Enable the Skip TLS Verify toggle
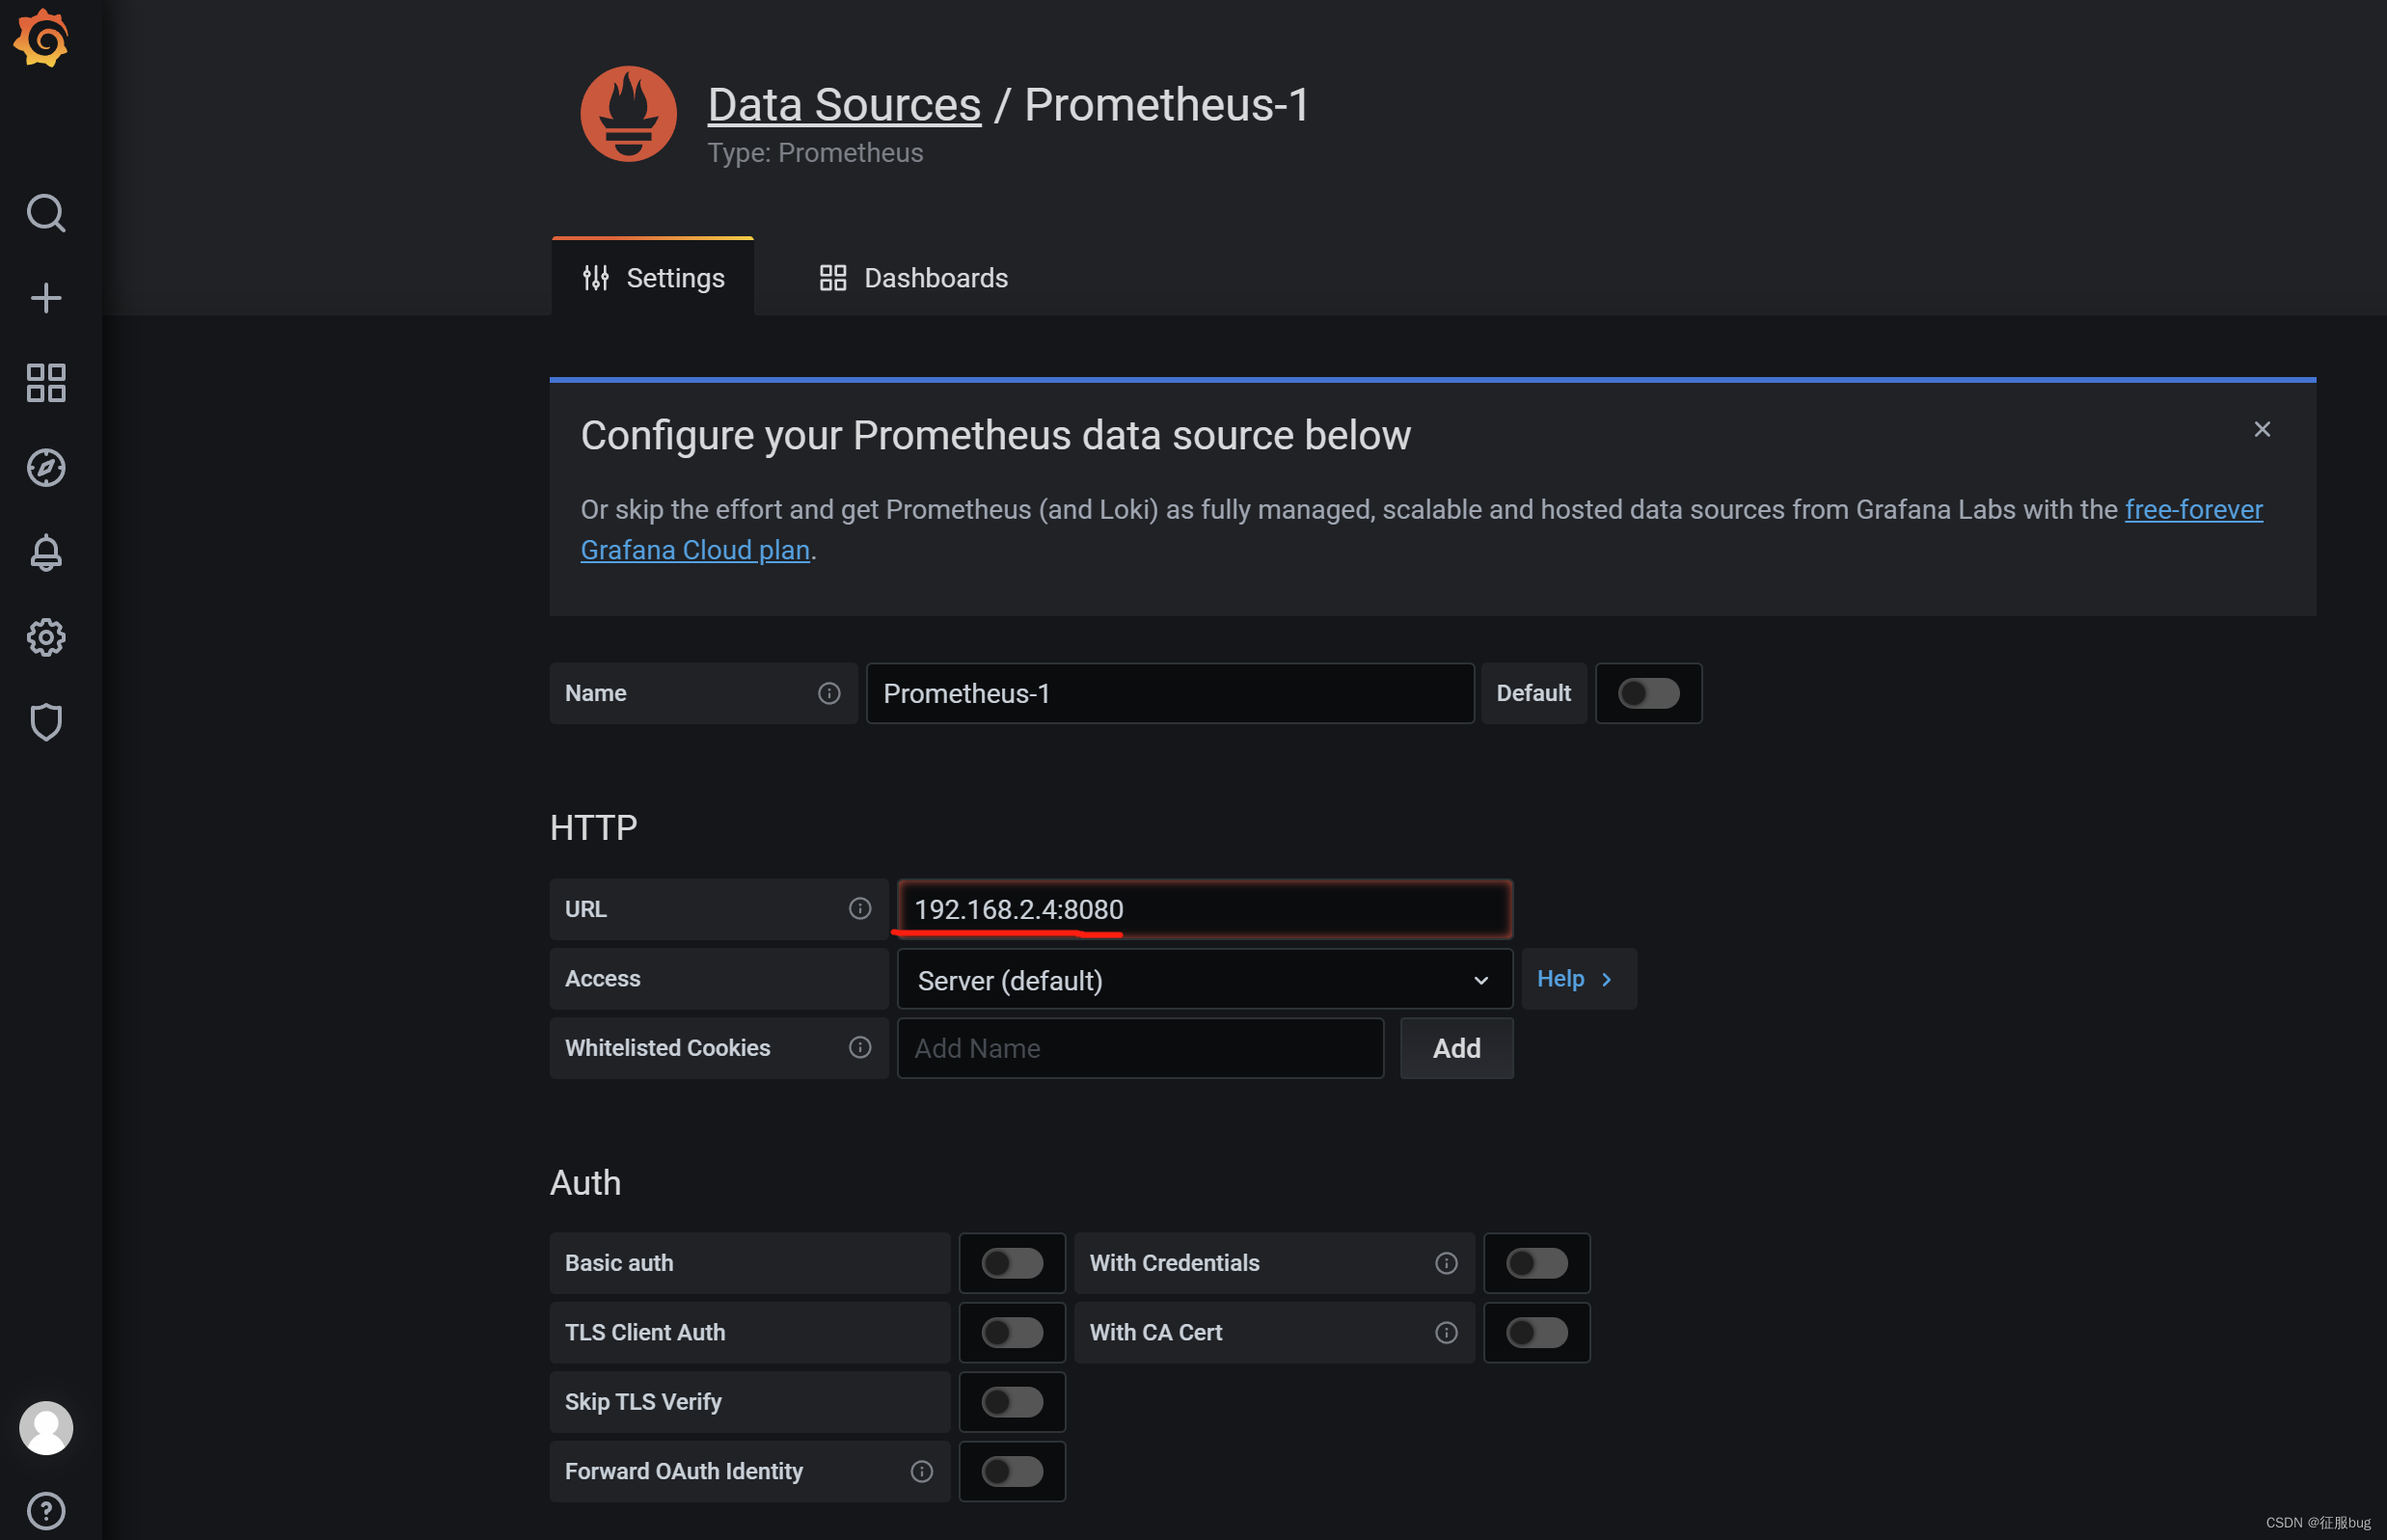 pos(1011,1401)
